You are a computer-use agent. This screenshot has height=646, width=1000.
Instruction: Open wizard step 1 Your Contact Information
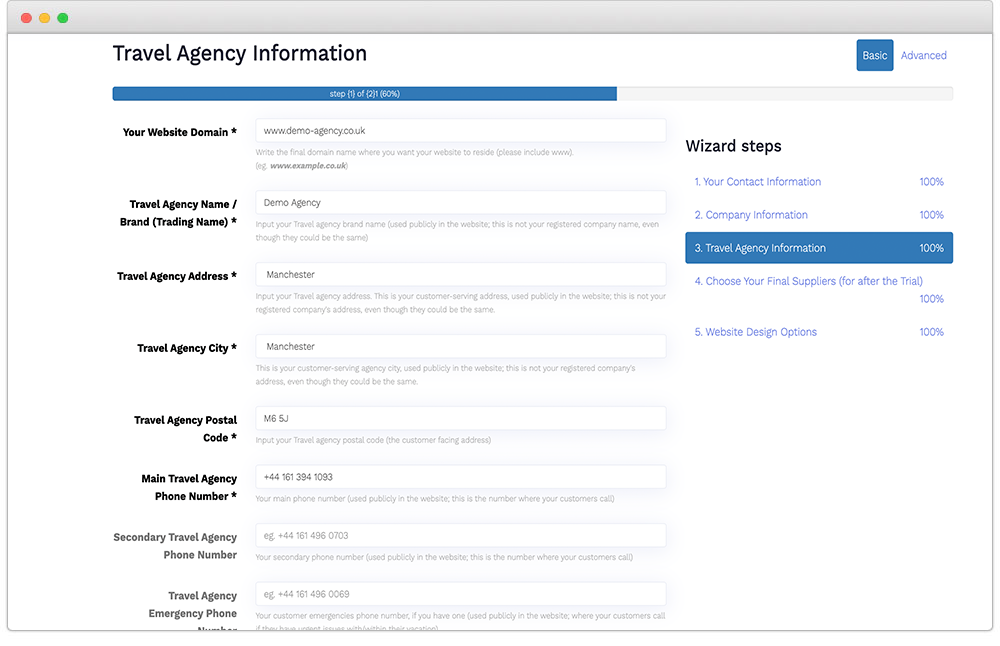pyautogui.click(x=758, y=182)
